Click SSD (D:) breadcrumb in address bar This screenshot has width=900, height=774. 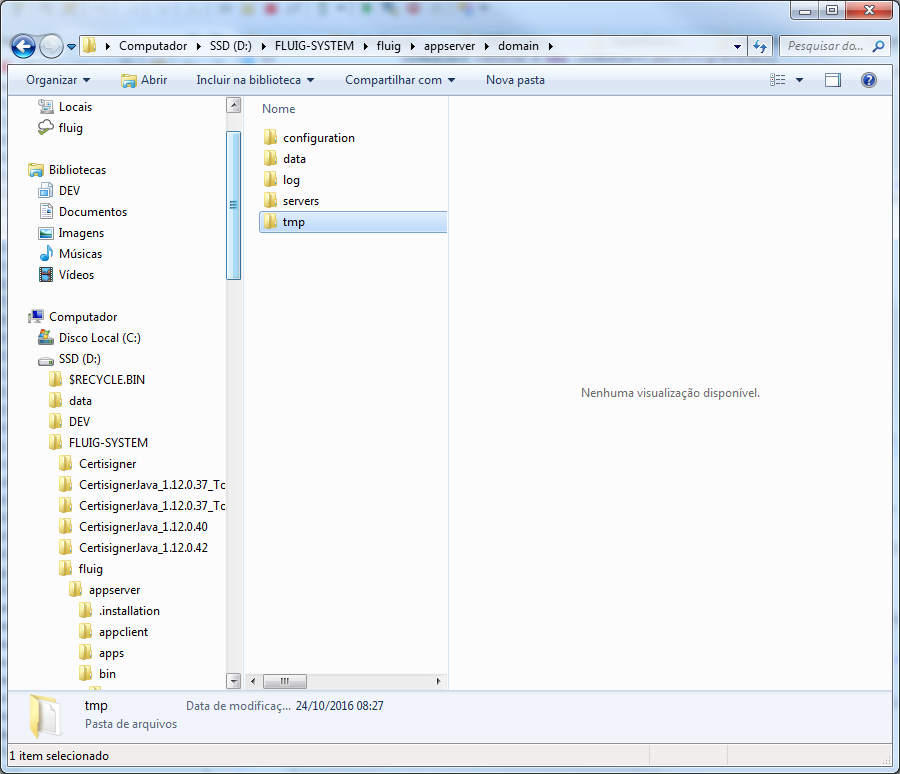[x=230, y=46]
